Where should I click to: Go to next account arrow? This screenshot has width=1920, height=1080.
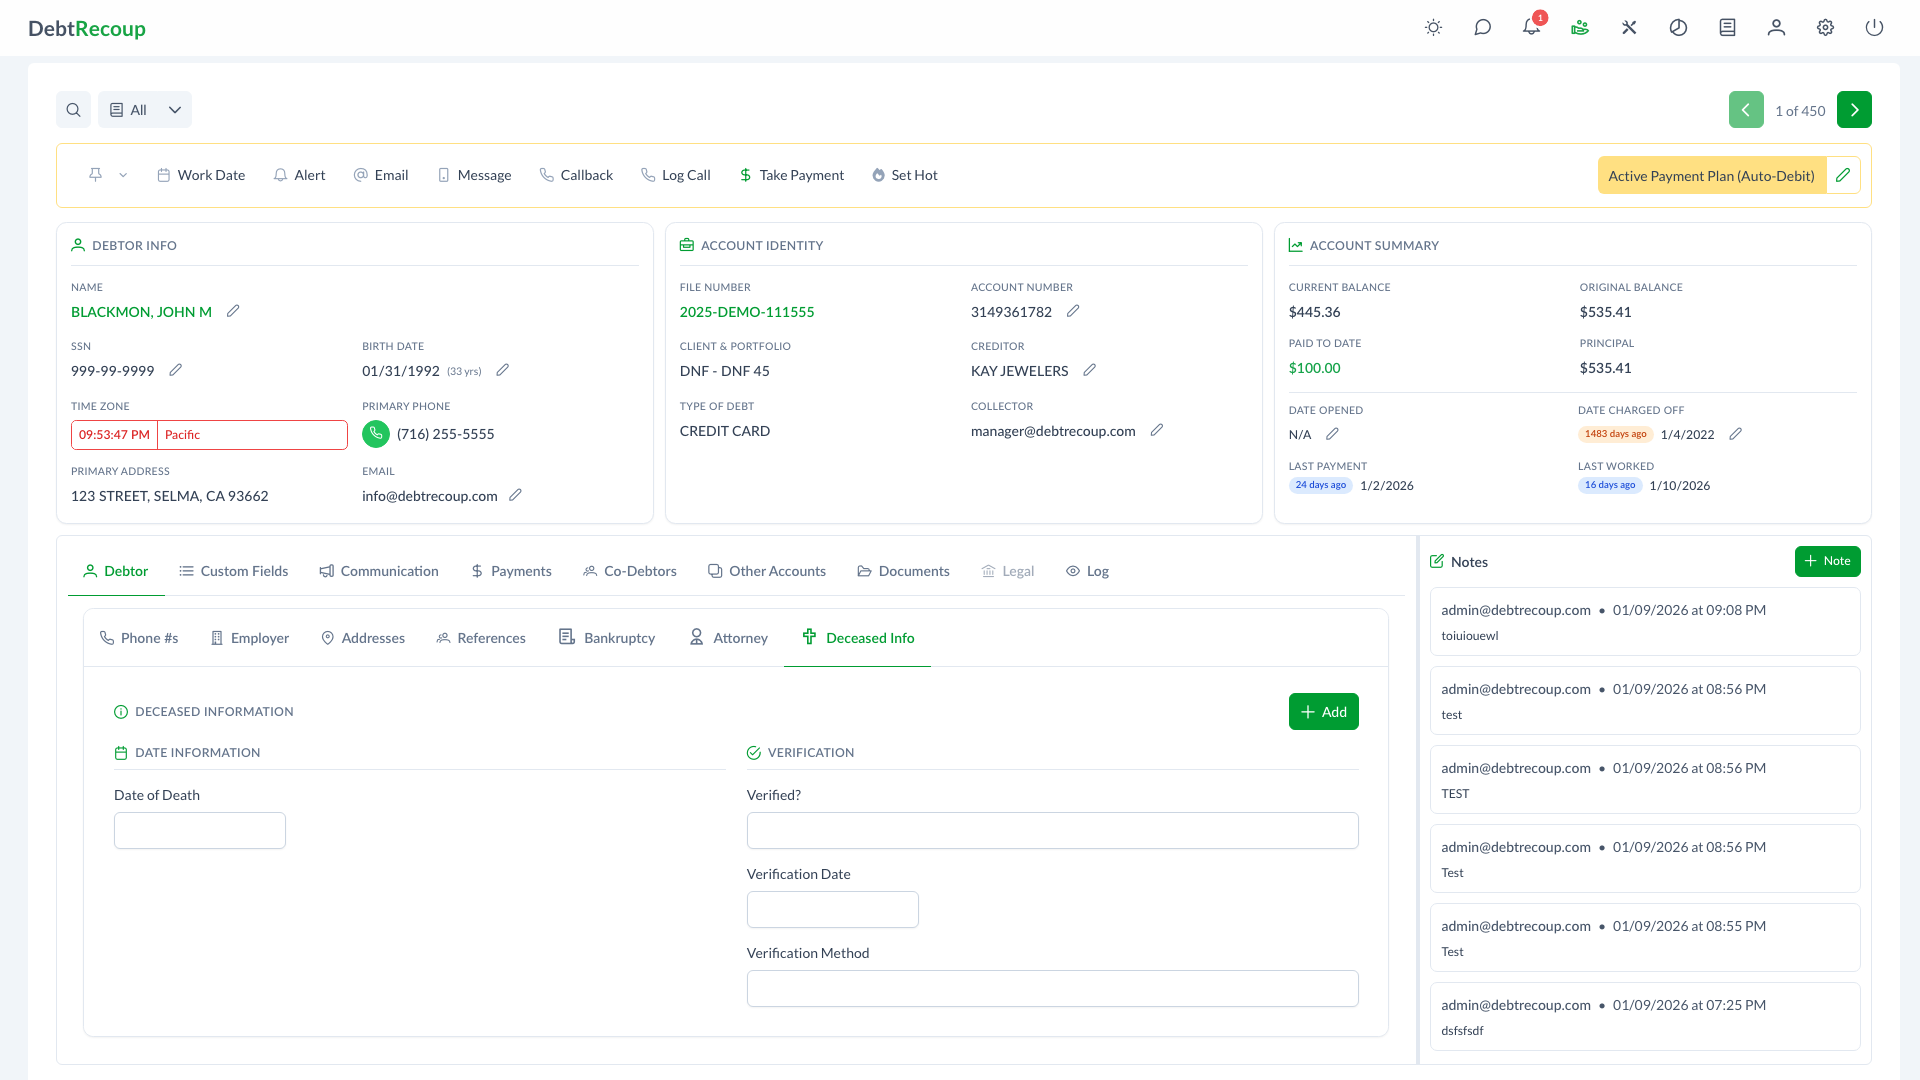click(x=1854, y=110)
